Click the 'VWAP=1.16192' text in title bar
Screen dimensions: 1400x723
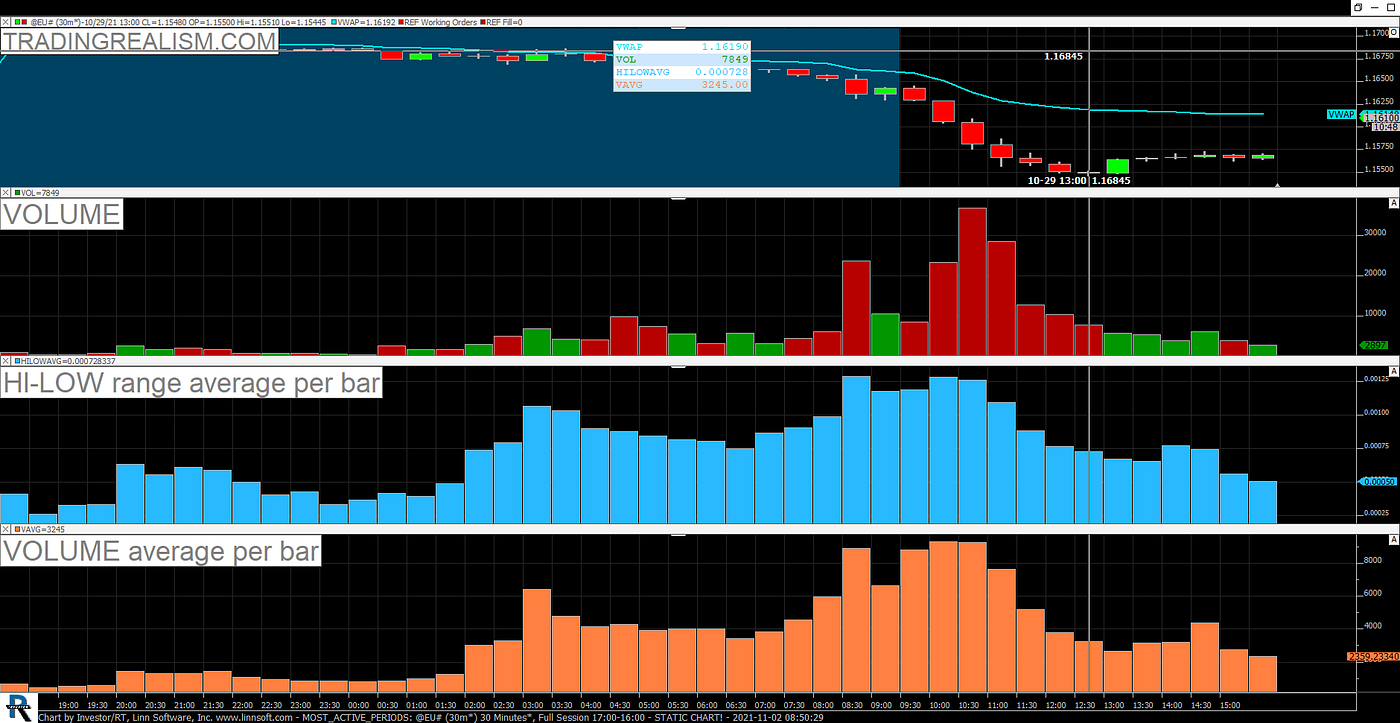(x=364, y=21)
